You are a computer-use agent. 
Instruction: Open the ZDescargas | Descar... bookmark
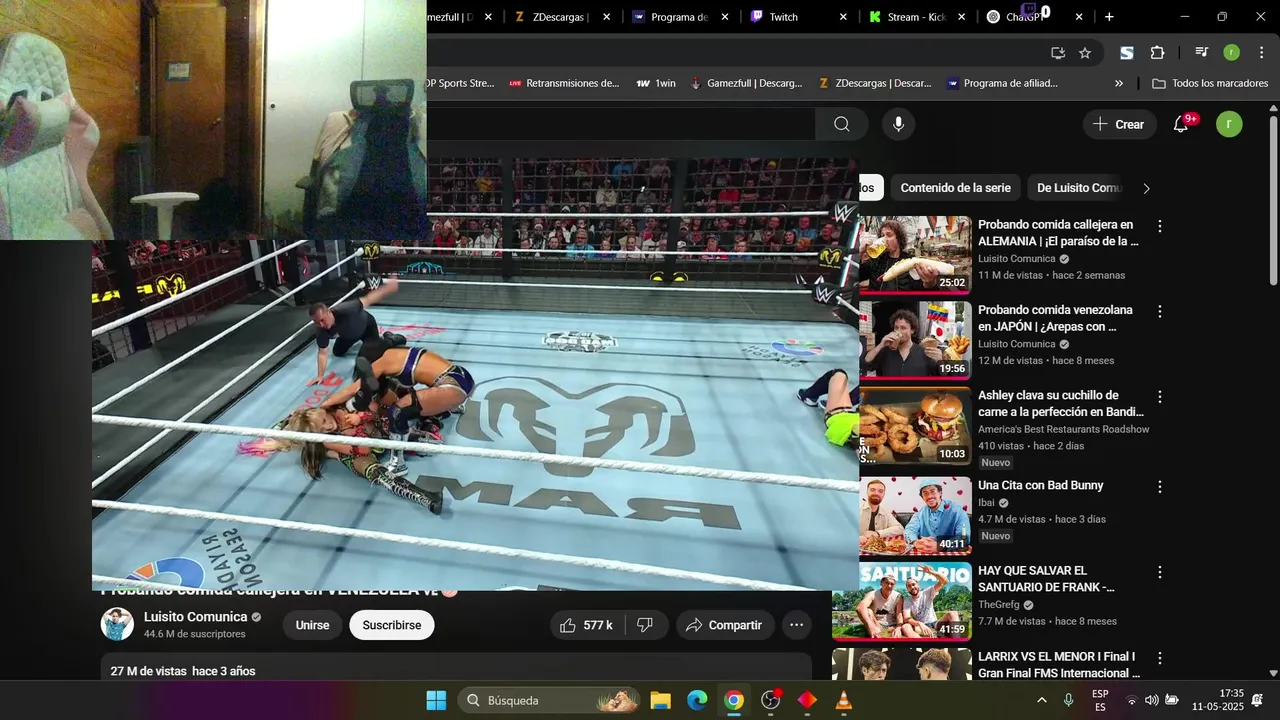tap(875, 83)
